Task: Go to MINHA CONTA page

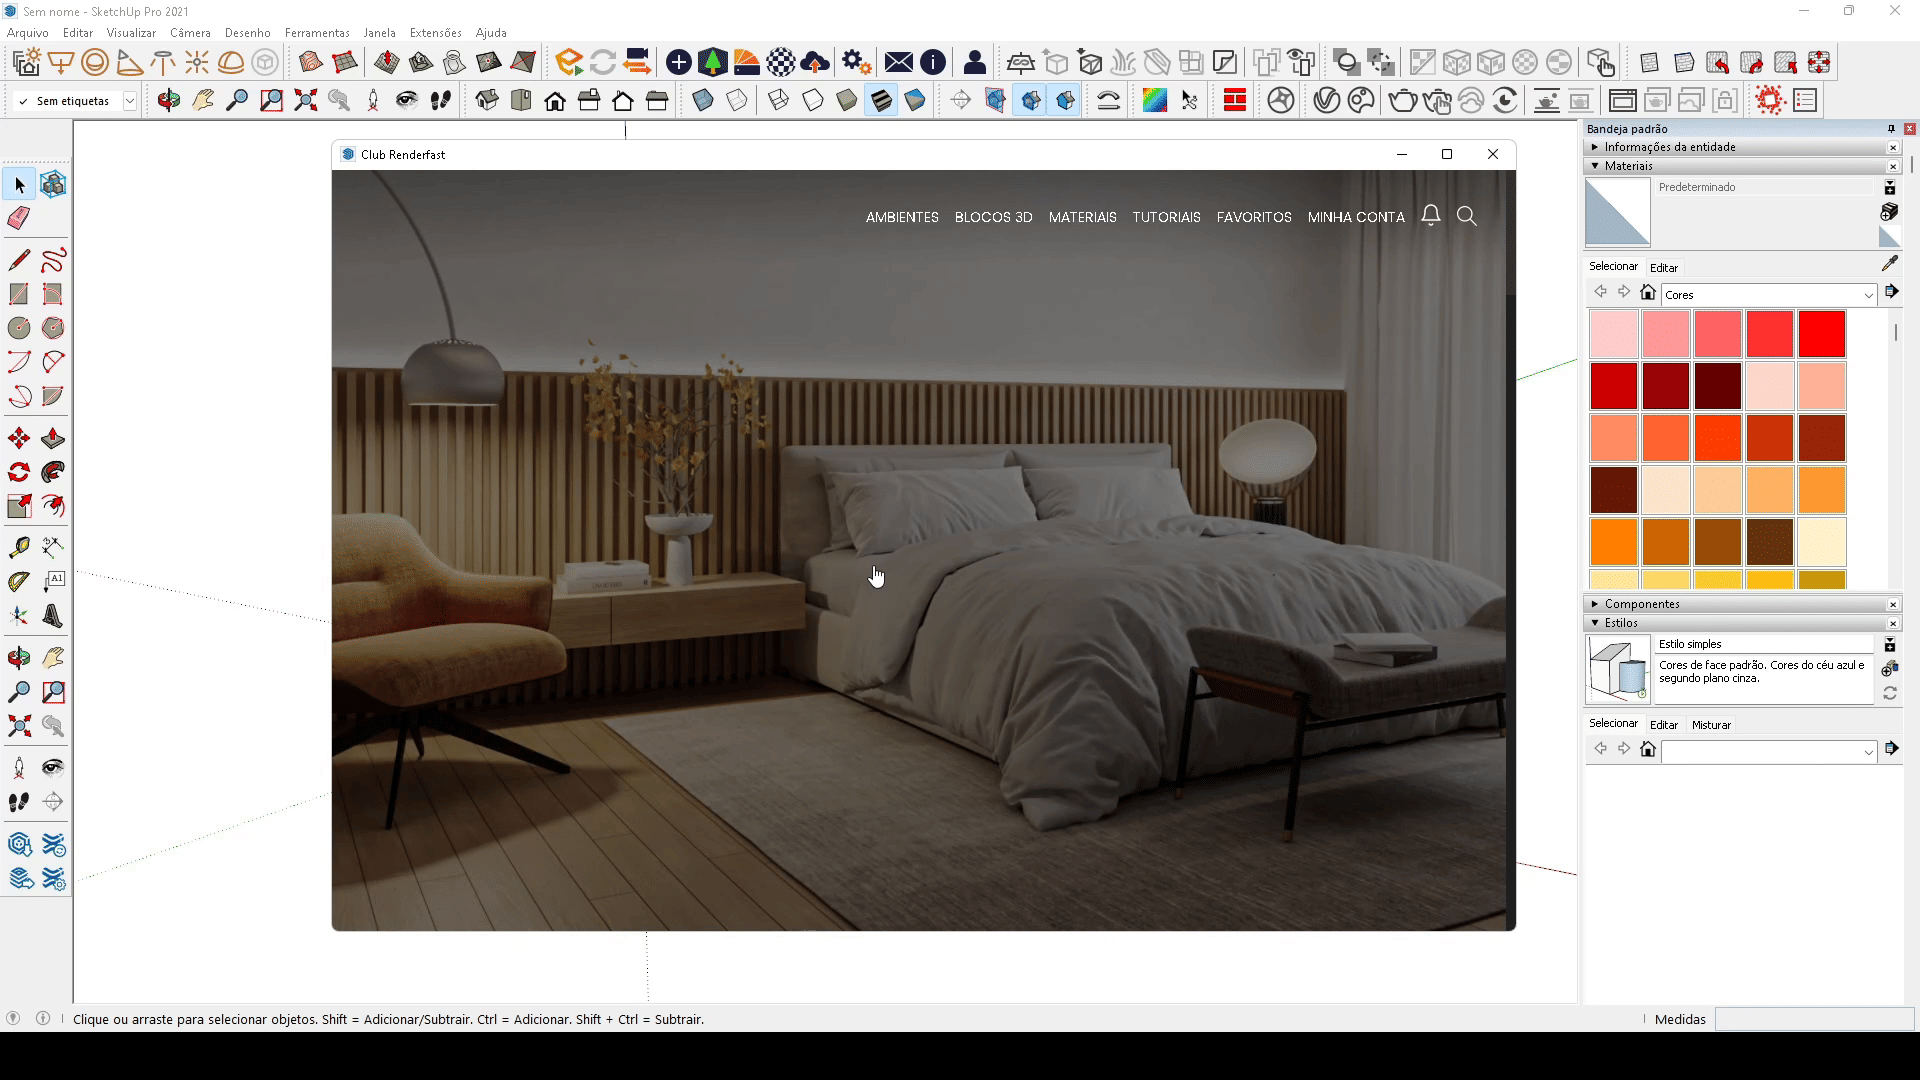Action: coord(1356,217)
